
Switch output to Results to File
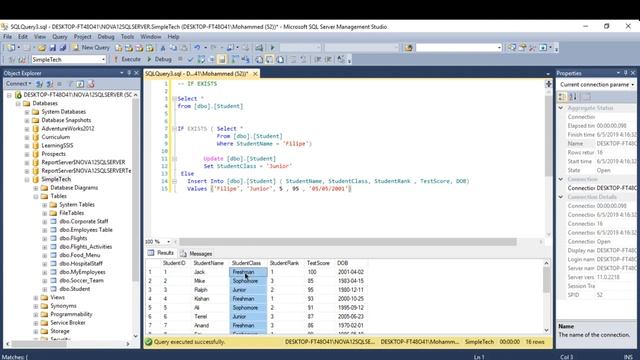click(280, 60)
